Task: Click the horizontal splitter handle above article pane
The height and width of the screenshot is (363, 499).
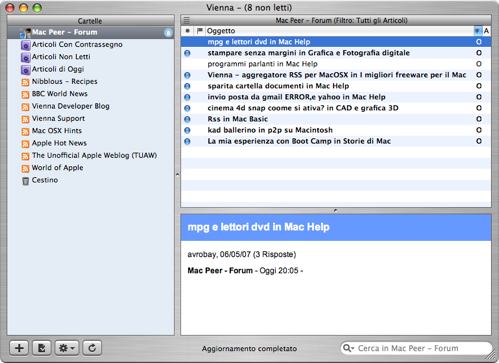Action: coord(336,211)
